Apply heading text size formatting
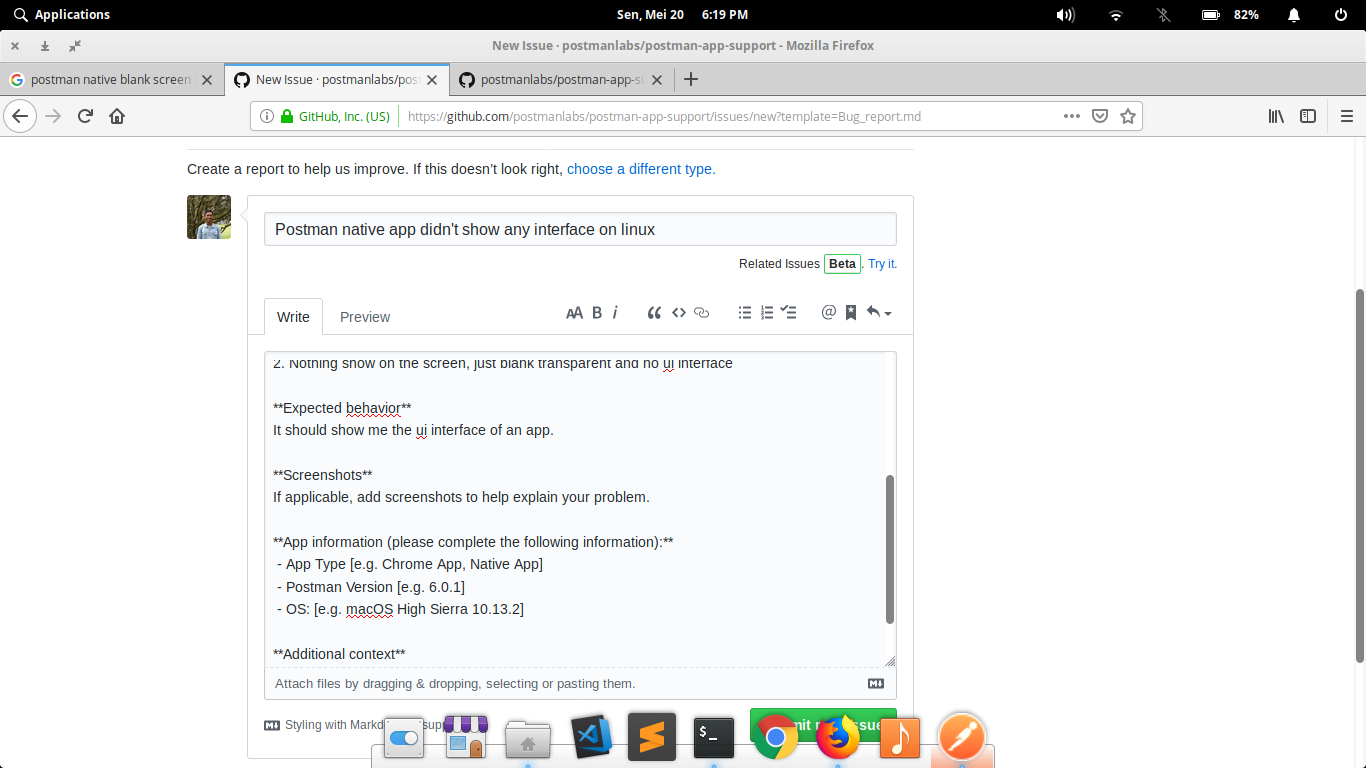 click(x=575, y=312)
